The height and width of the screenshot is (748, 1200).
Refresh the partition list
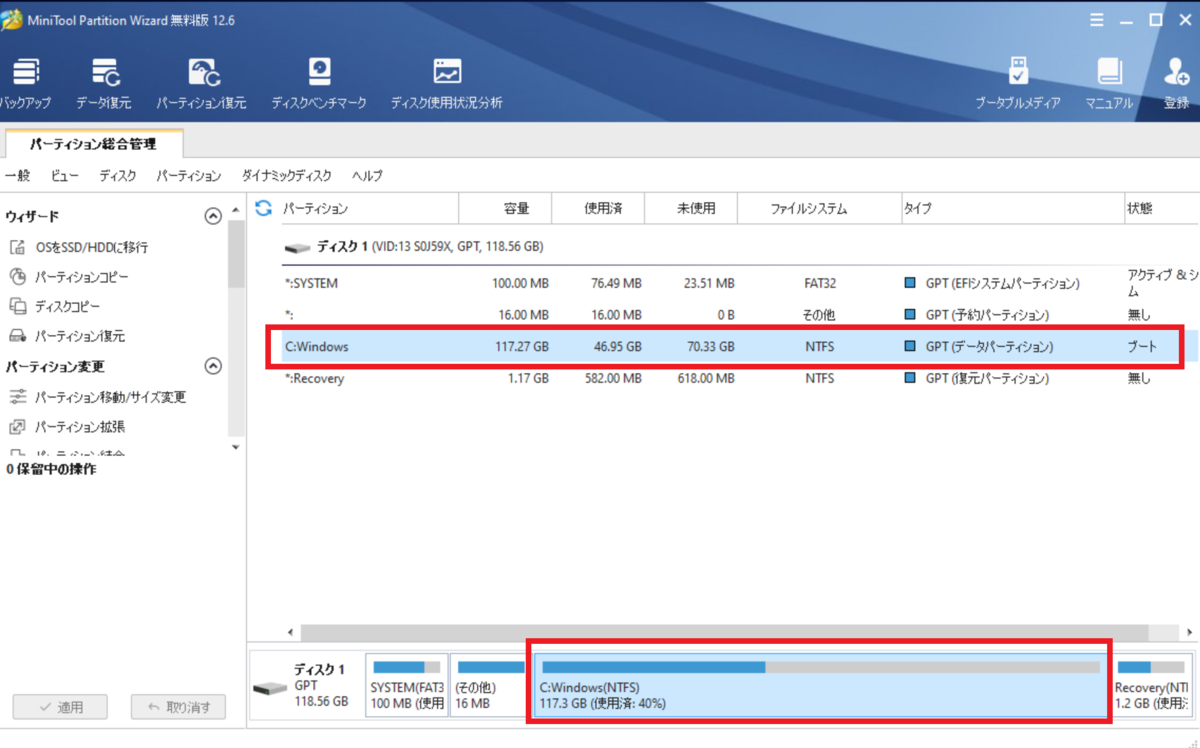[x=264, y=208]
